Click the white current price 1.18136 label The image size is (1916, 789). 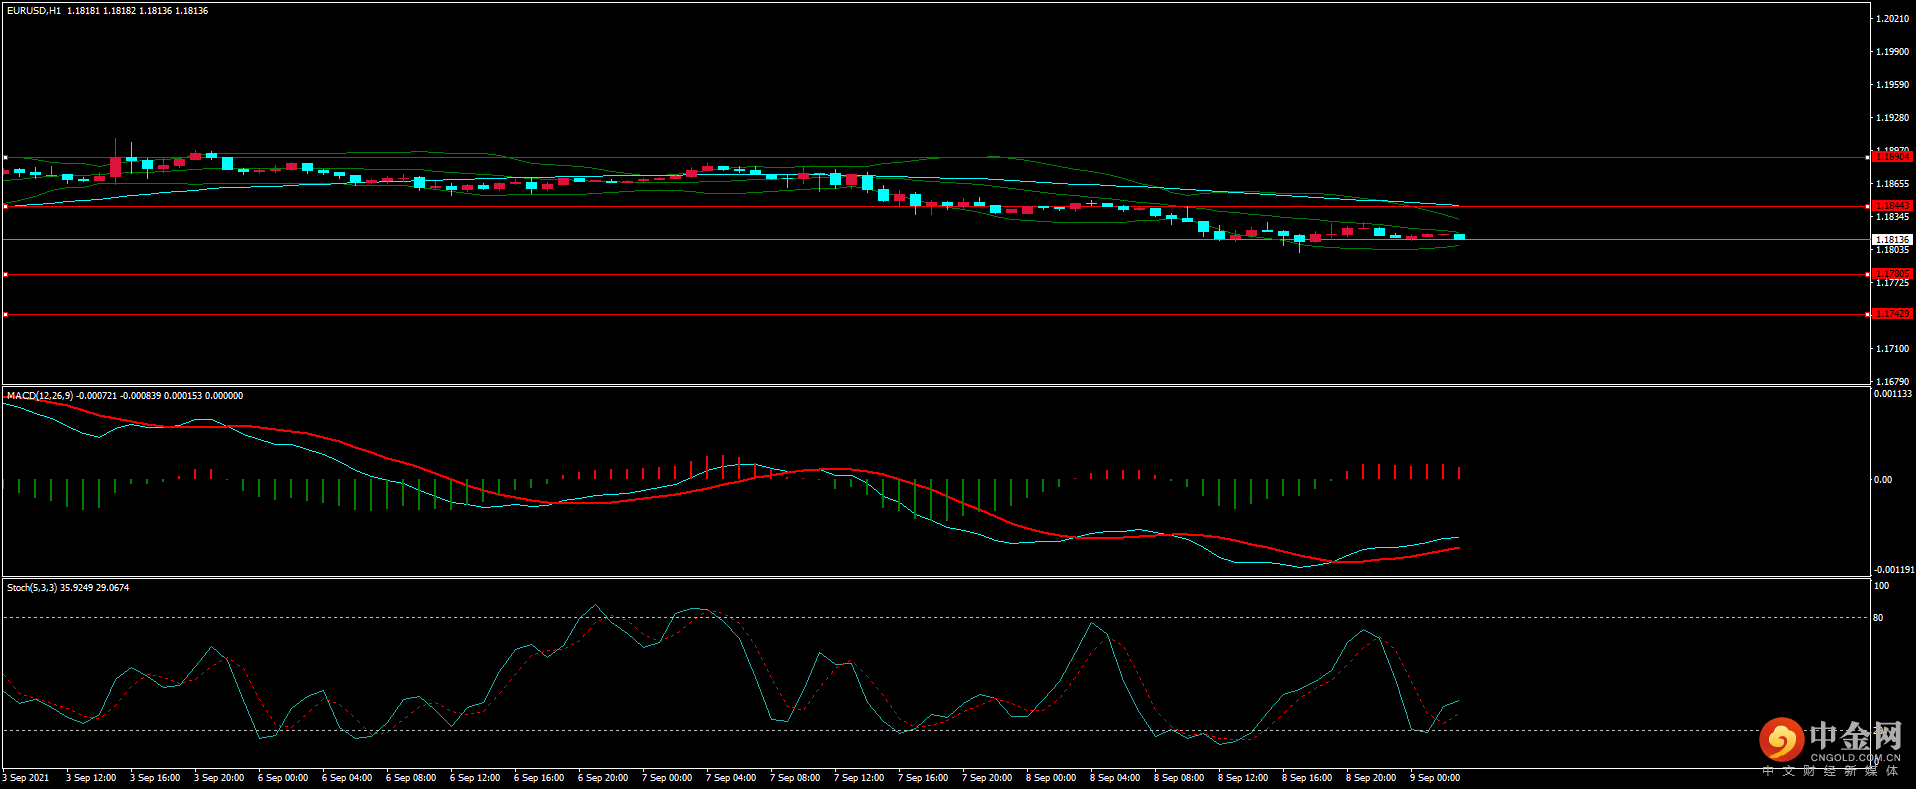pos(1891,240)
